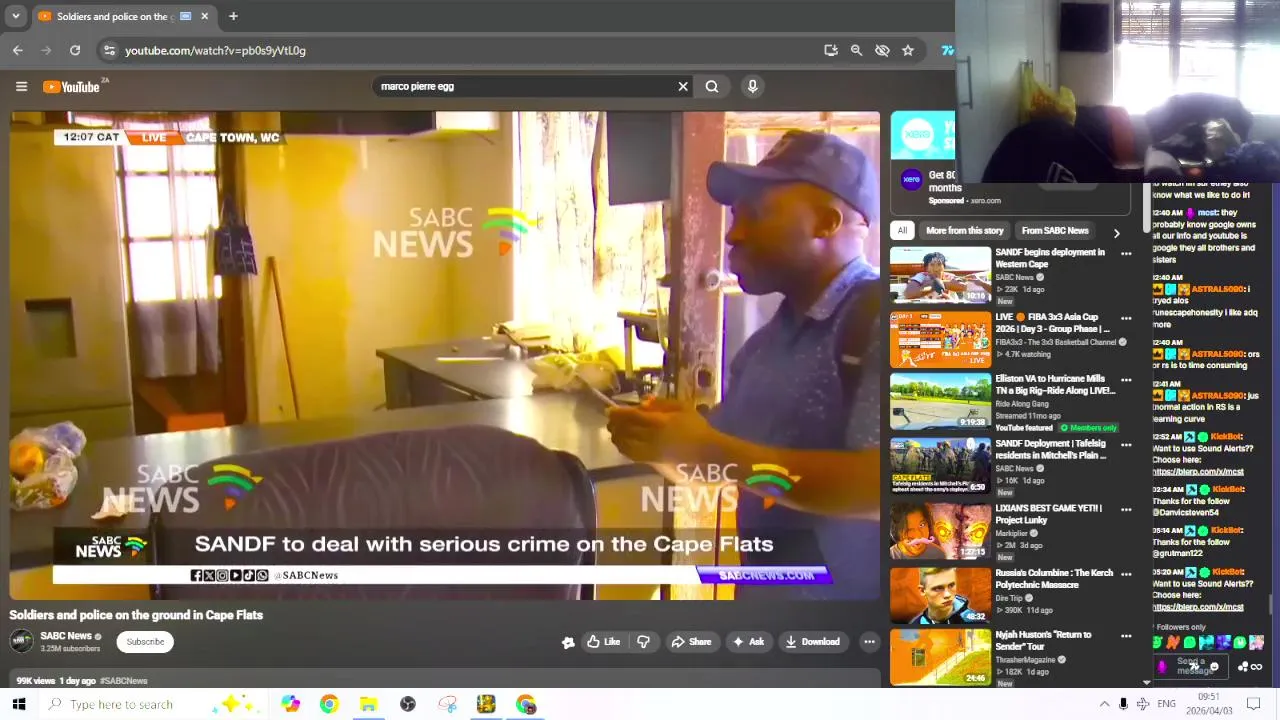Screen dimensions: 1280x720
Task: Select 'From SABC News' chip
Action: 1055,231
